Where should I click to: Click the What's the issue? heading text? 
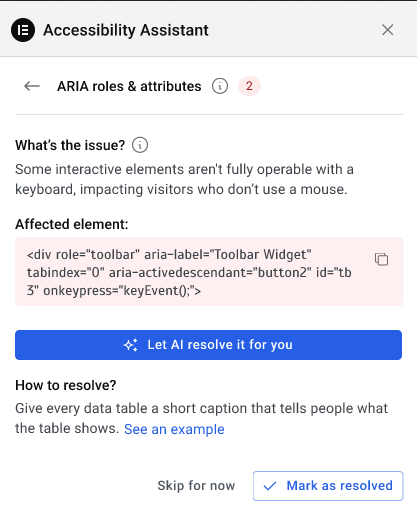pyautogui.click(x=70, y=145)
